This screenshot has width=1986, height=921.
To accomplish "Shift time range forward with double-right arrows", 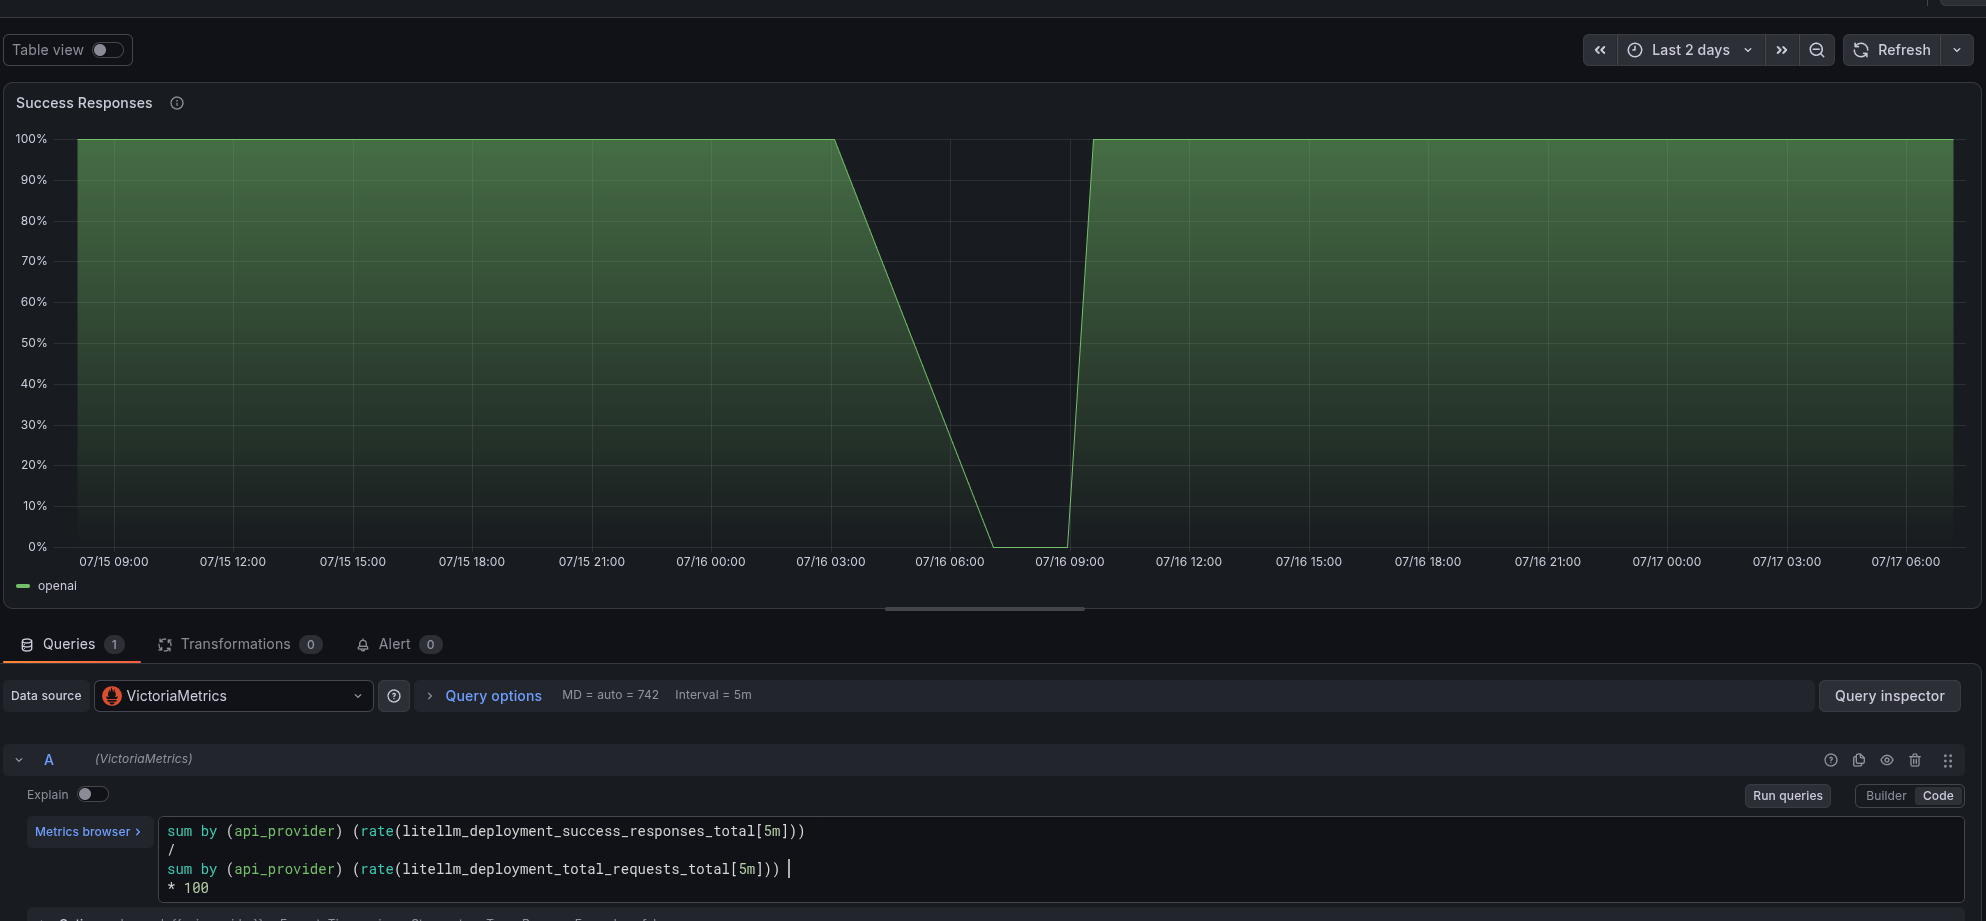I will (x=1782, y=50).
